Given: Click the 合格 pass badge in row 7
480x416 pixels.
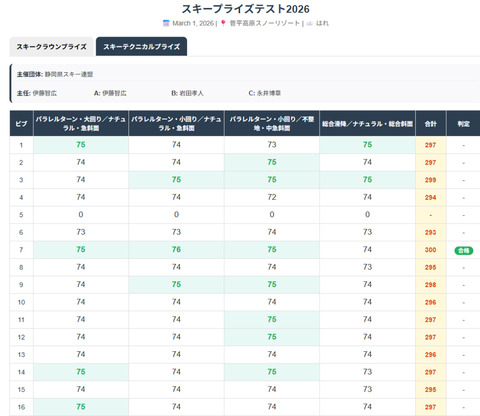Looking at the screenshot, I should pyautogui.click(x=464, y=250).
